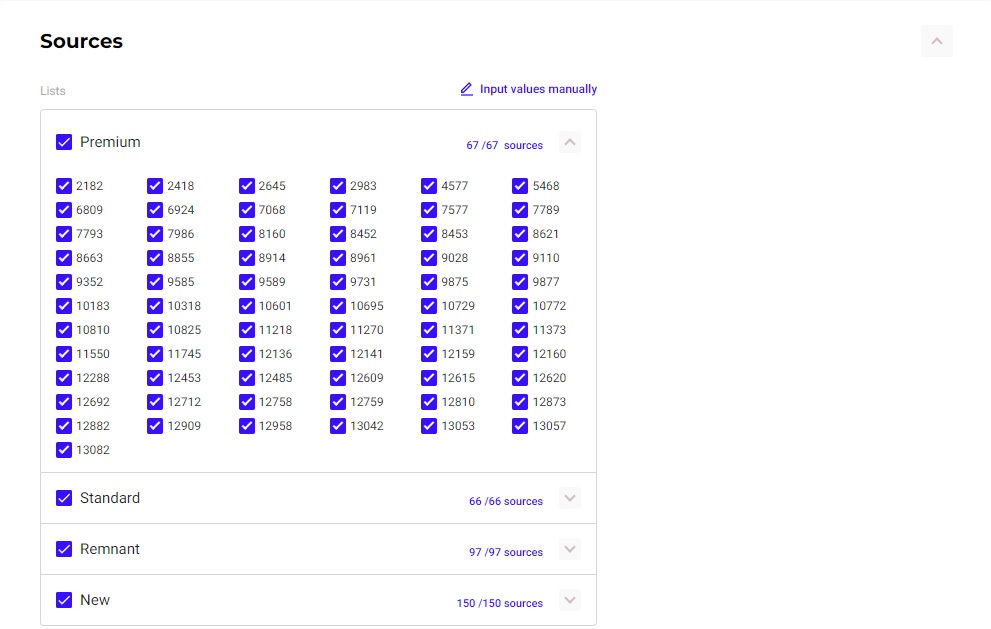991x629 pixels.
Task: Collapse the Premium sources list
Action: point(570,143)
